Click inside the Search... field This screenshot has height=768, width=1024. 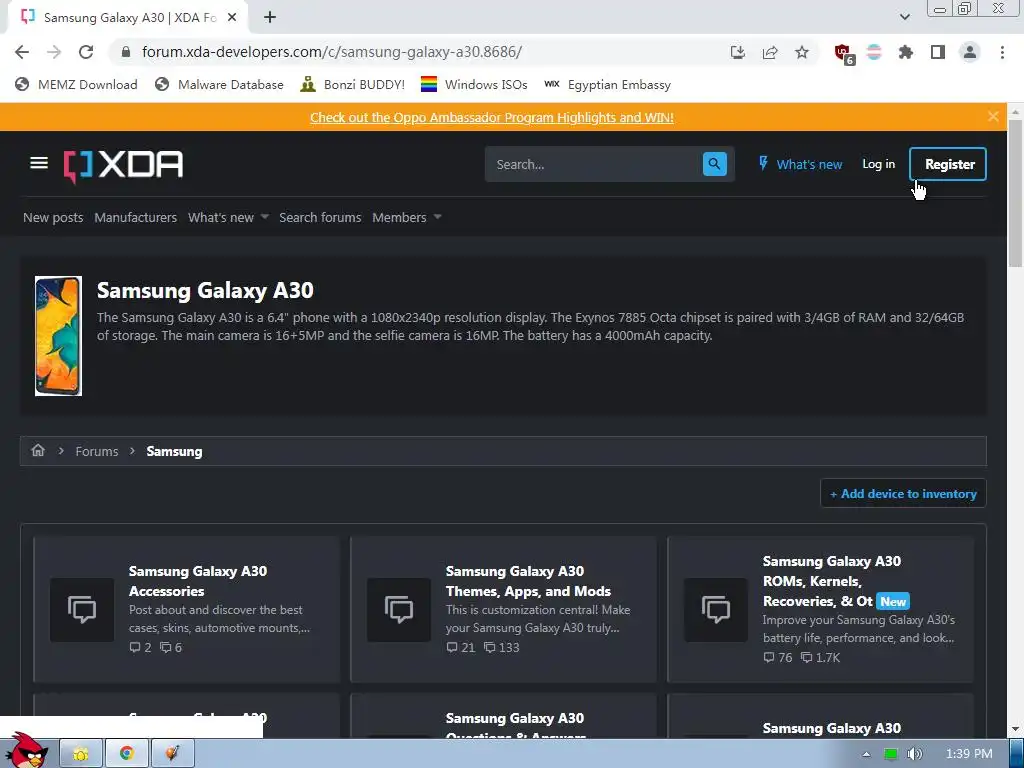(x=593, y=164)
